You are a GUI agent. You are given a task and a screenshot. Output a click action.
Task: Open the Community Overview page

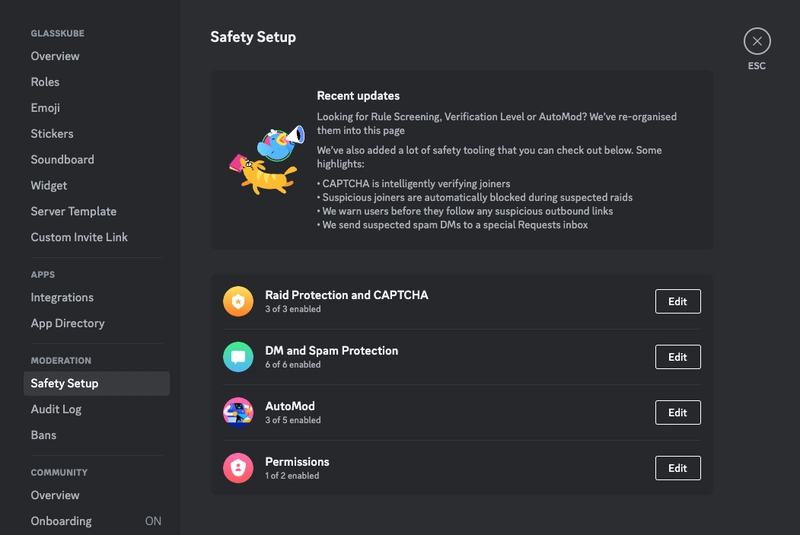96,495
